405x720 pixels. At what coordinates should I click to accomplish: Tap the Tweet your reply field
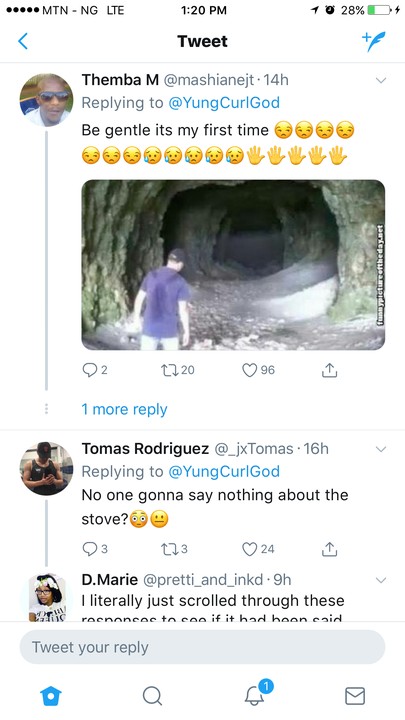click(202, 647)
